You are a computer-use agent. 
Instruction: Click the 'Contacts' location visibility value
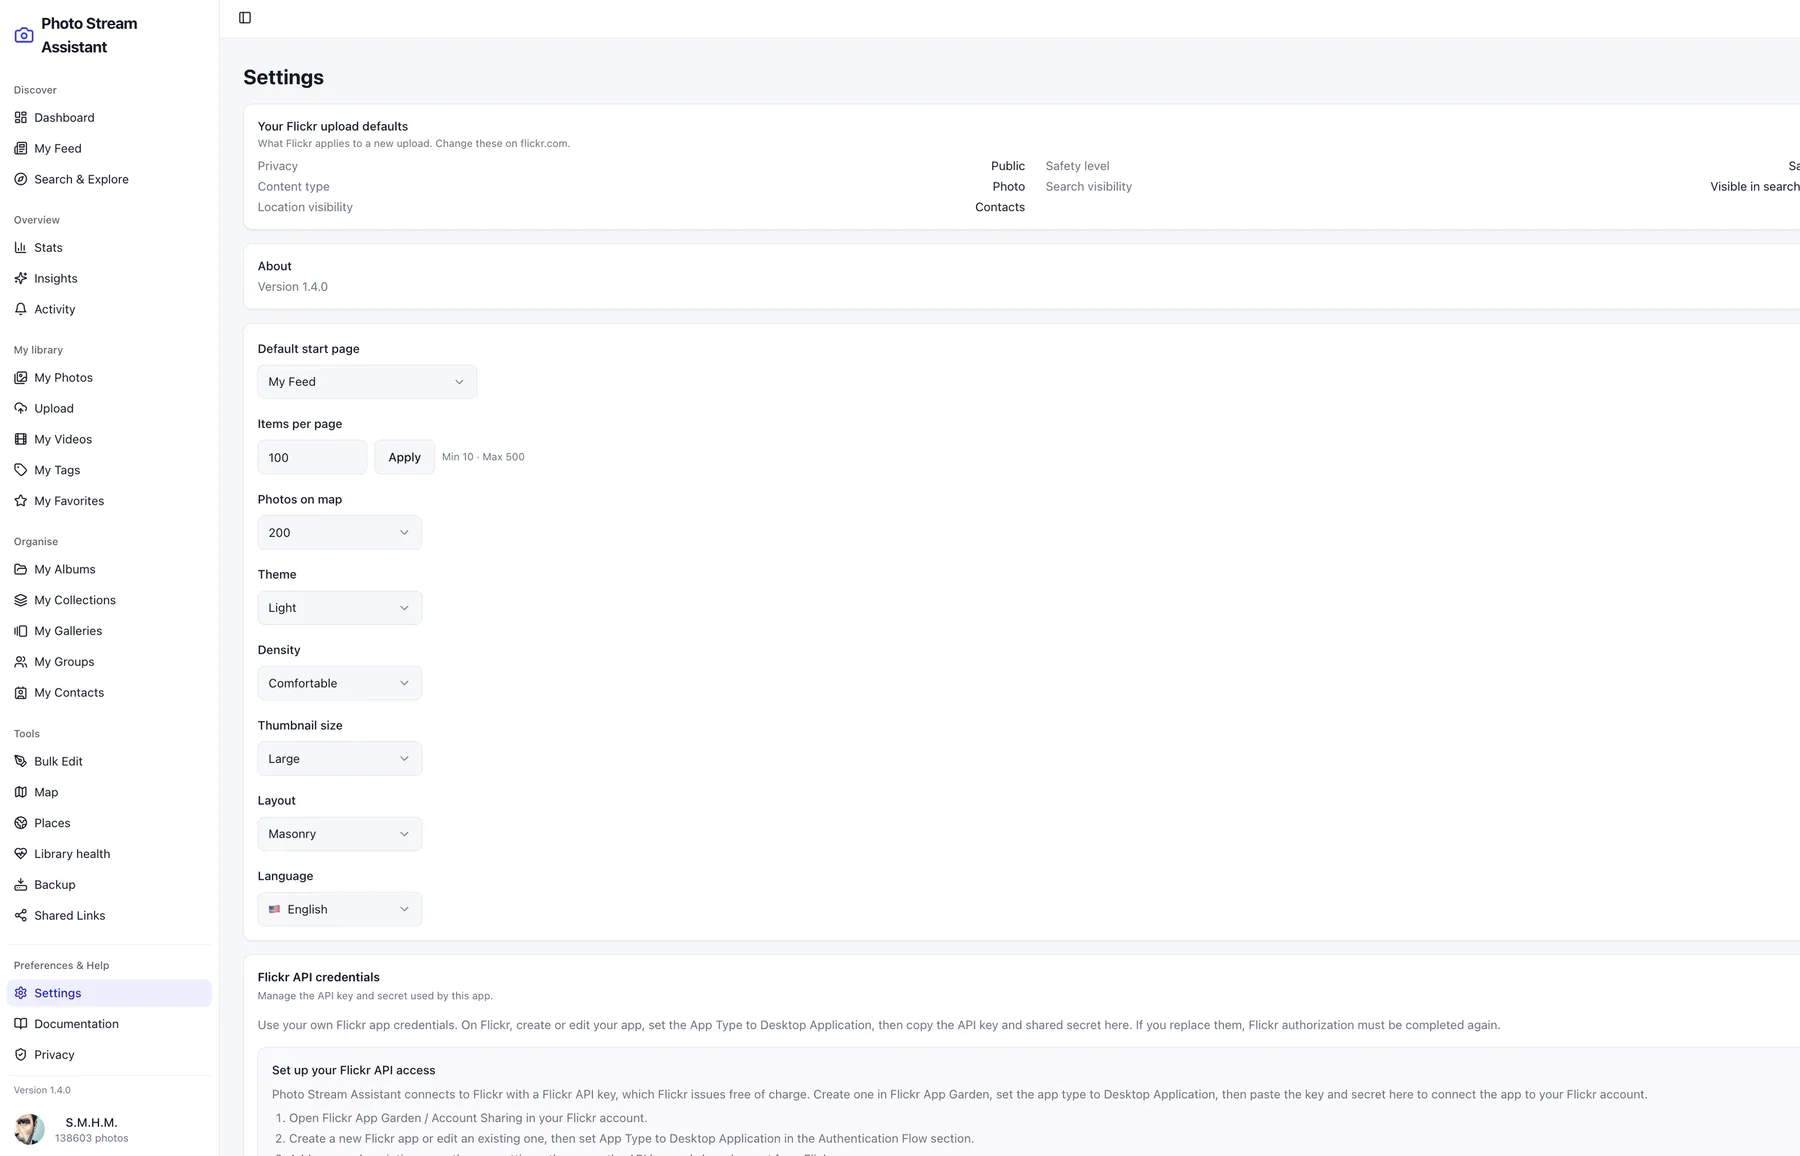tap(1000, 207)
